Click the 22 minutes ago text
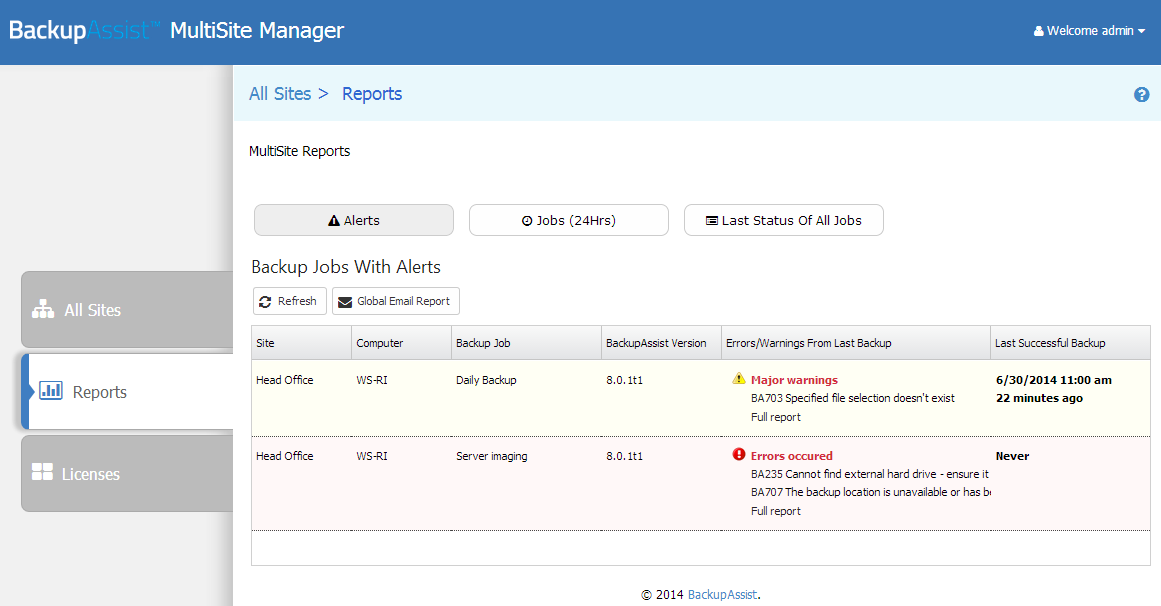Viewport: 1161px width, 606px height. 1039,398
